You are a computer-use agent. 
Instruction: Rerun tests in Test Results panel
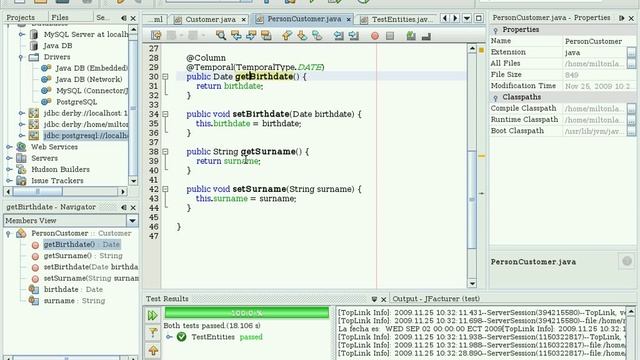point(153,315)
